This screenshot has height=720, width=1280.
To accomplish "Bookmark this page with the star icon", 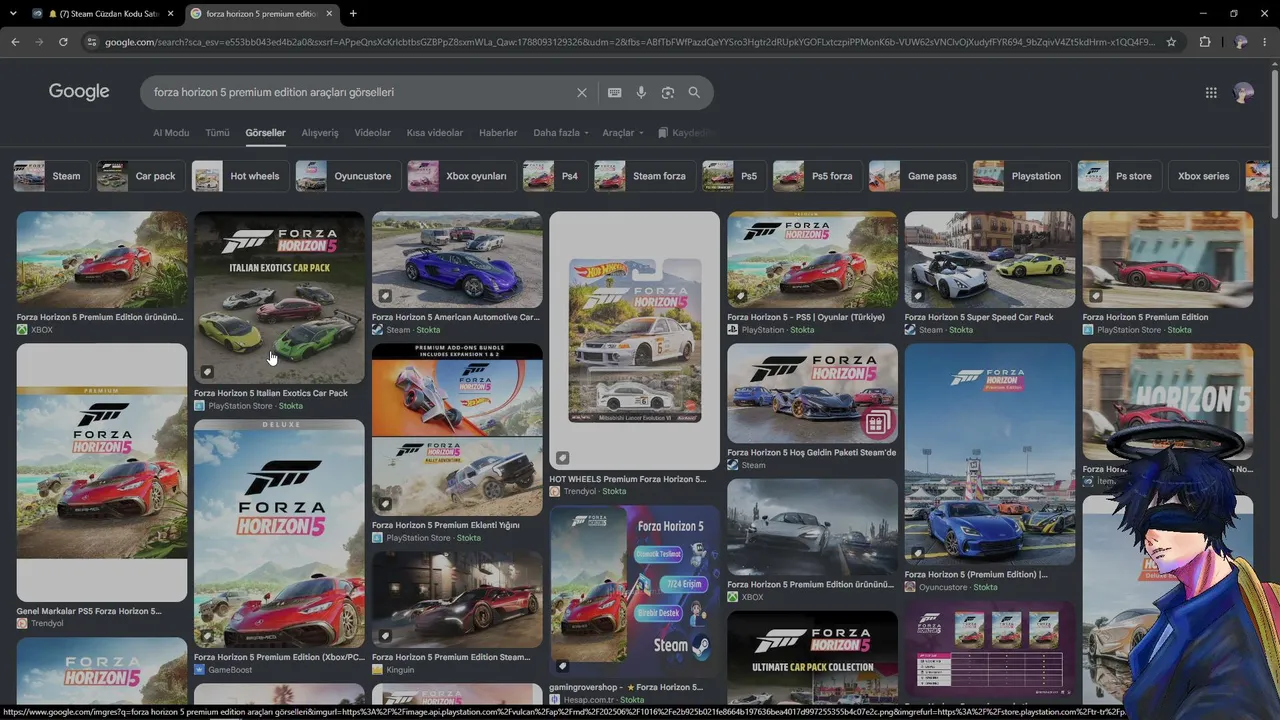I will [1171, 42].
